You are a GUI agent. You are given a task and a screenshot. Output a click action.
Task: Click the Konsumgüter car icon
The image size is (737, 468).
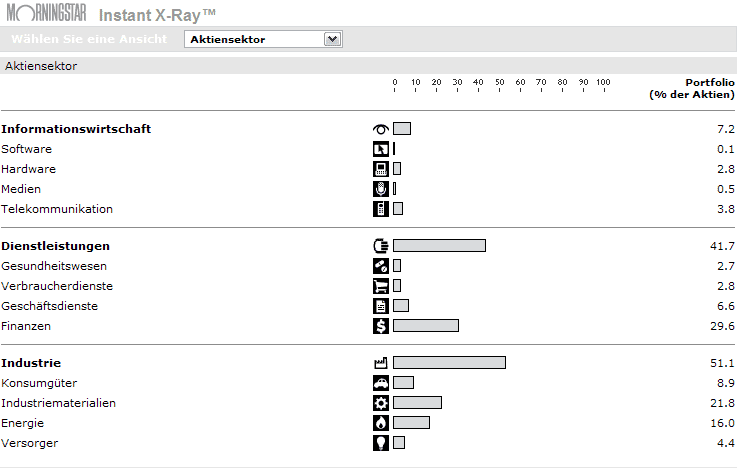click(x=380, y=383)
